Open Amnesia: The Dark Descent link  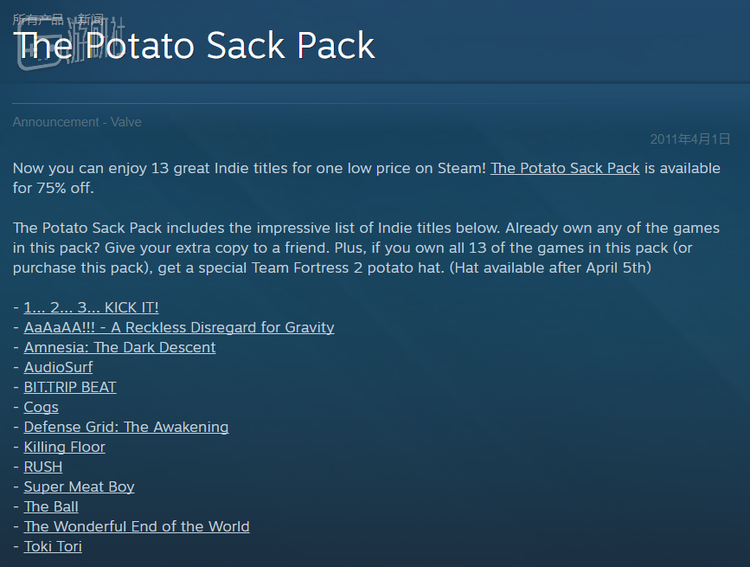[119, 347]
